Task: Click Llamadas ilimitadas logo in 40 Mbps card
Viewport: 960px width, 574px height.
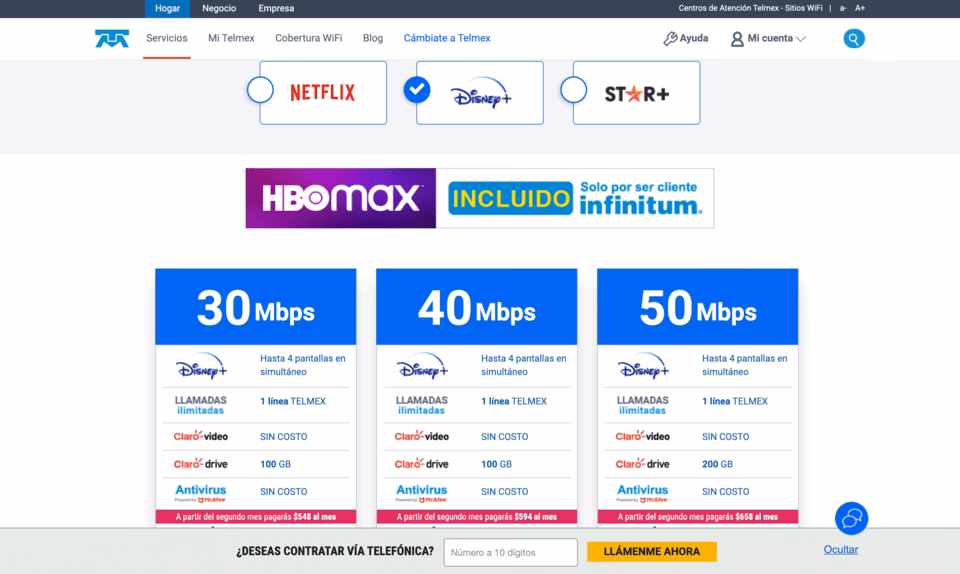Action: pyautogui.click(x=421, y=405)
